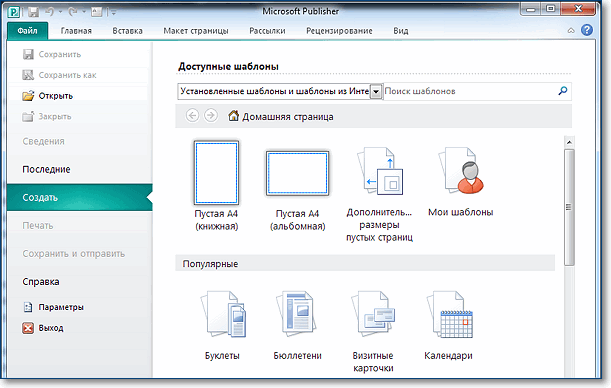Image resolution: width=611 pixels, height=388 pixels.
Task: Choose Сохранить in the backstage menu
Action: click(52, 54)
